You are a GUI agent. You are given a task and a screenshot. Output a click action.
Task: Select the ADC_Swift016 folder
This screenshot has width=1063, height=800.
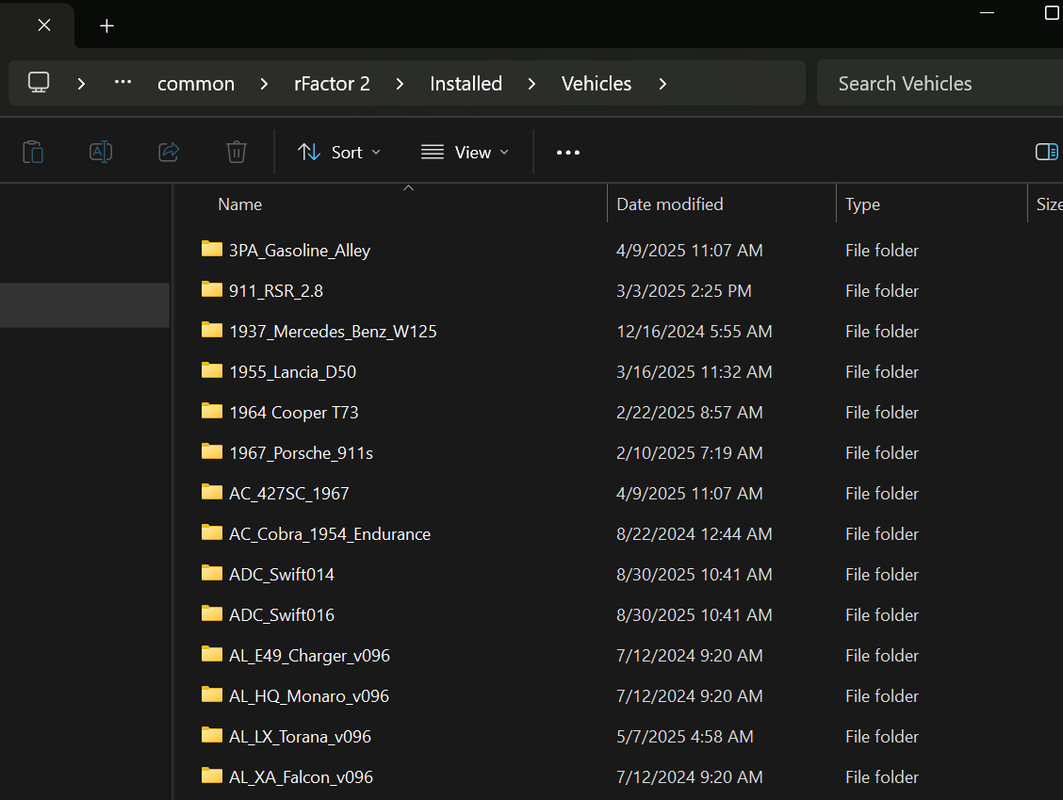tap(281, 615)
